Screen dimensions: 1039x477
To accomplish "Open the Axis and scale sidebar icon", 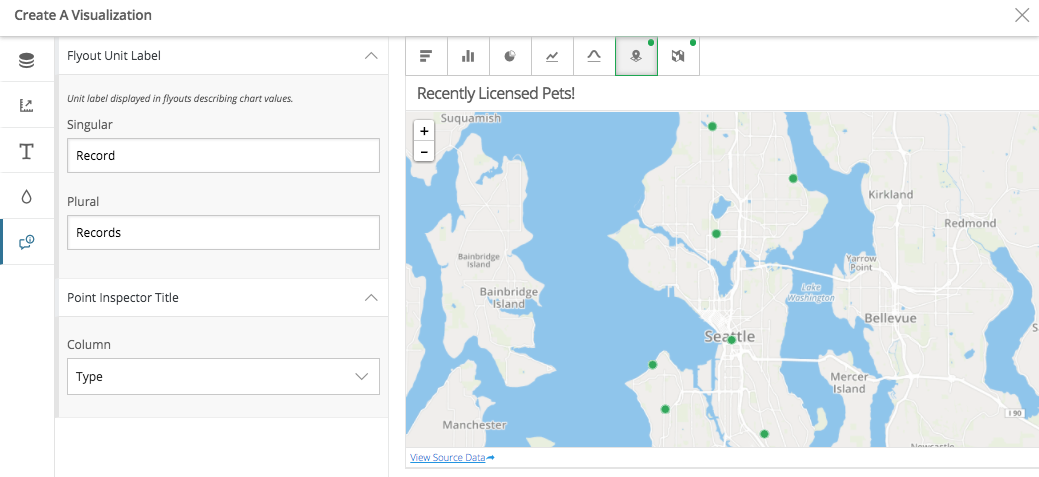I will click(27, 105).
